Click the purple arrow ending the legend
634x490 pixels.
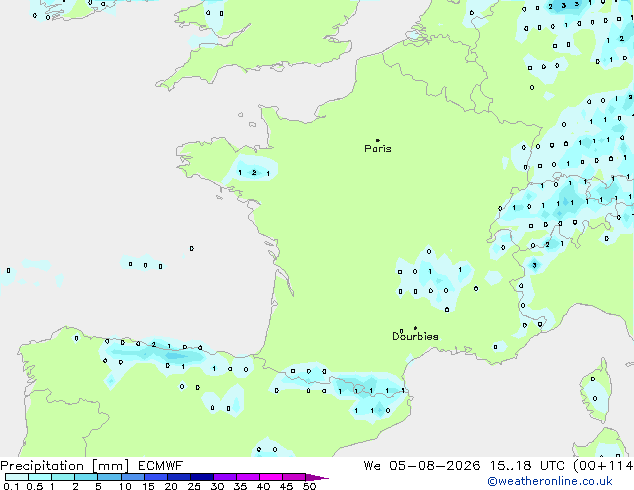click(x=317, y=477)
